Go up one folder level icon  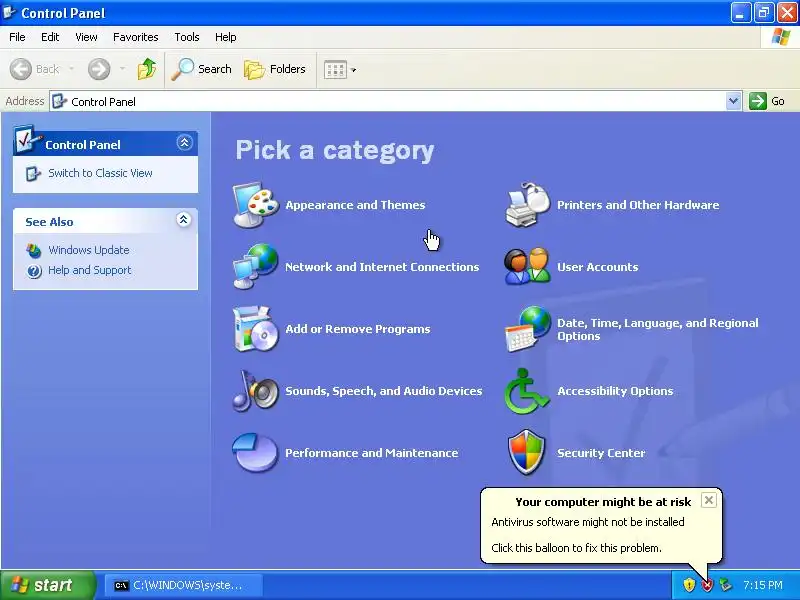(x=147, y=69)
